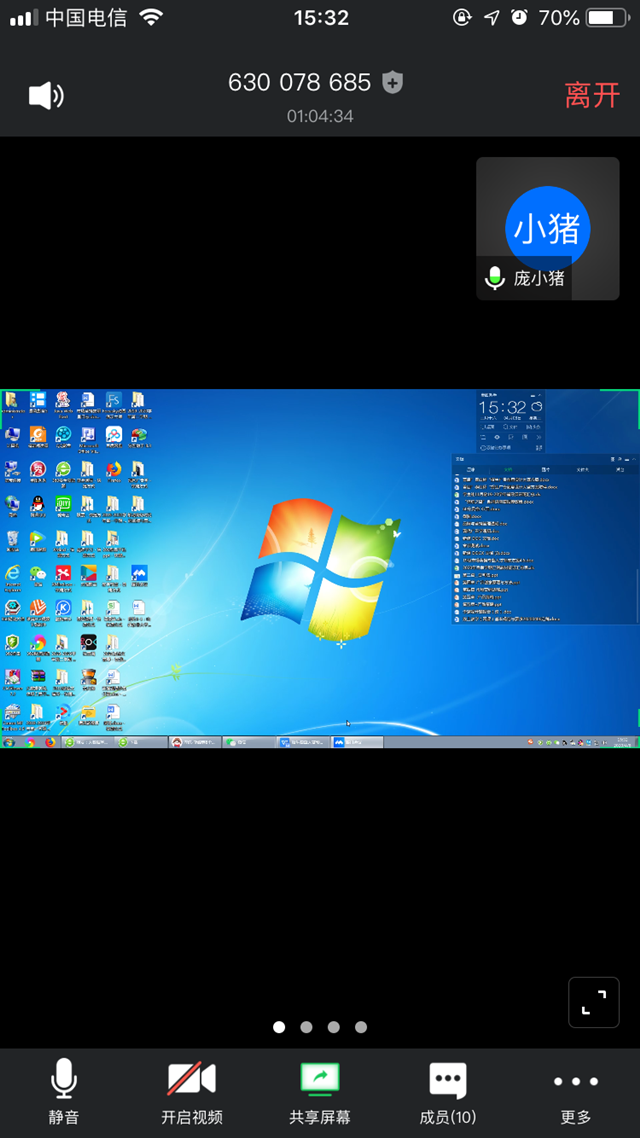The width and height of the screenshot is (640, 1138).
Task: Click the WeChat desktop icon
Action: [x=38, y=574]
